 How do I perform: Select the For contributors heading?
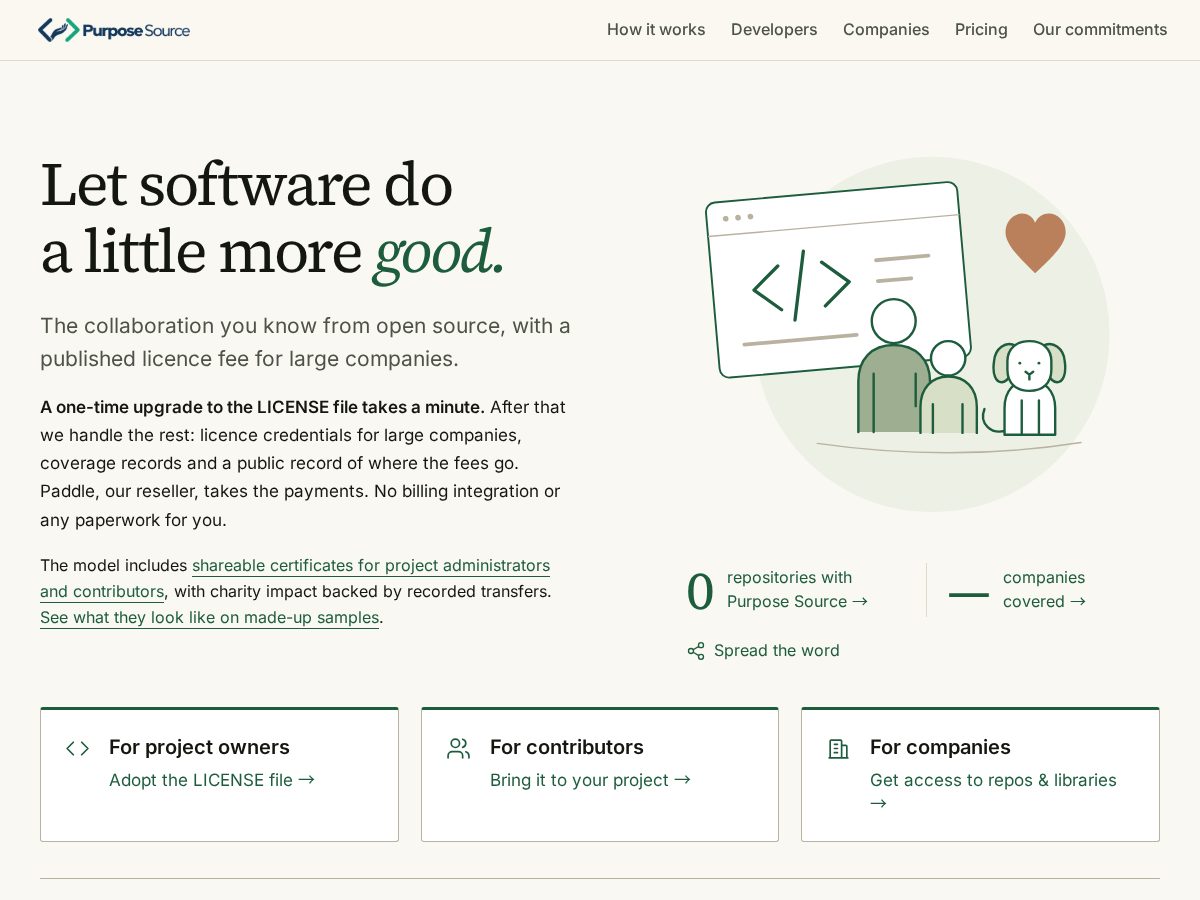[567, 747]
